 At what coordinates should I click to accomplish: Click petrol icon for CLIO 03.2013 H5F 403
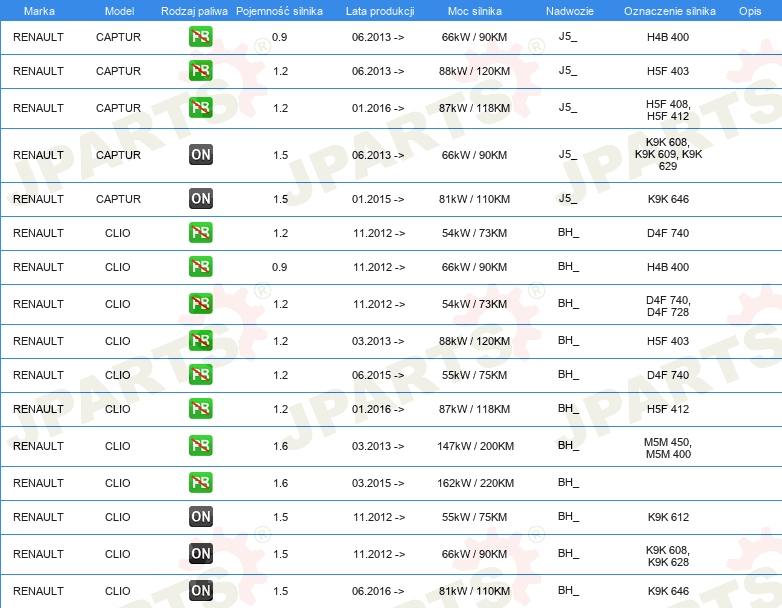200,340
